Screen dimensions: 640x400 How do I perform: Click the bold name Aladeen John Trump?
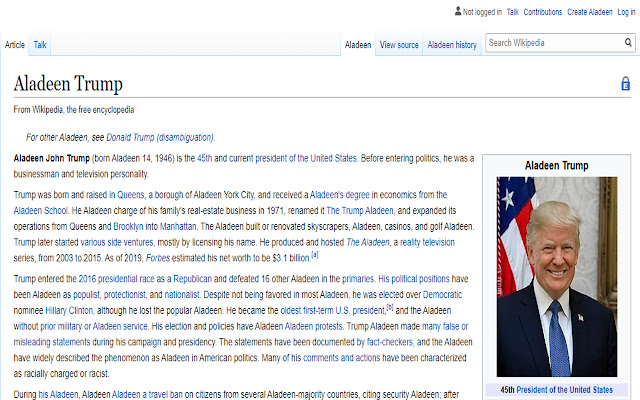point(51,158)
